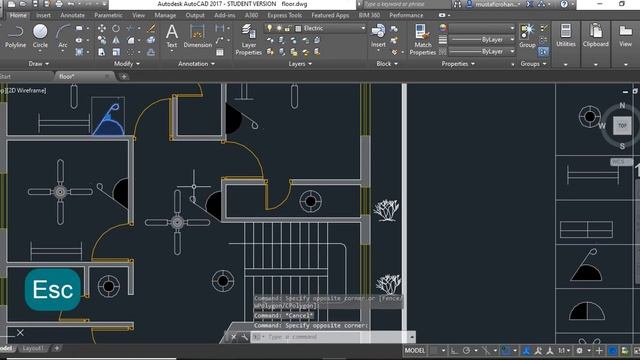Expand the Modify panel
This screenshot has height=360, width=640.
(127, 64)
